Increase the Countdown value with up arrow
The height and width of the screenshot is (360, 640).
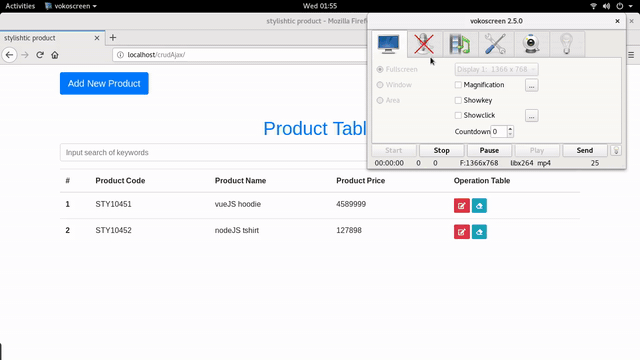[x=510, y=129]
